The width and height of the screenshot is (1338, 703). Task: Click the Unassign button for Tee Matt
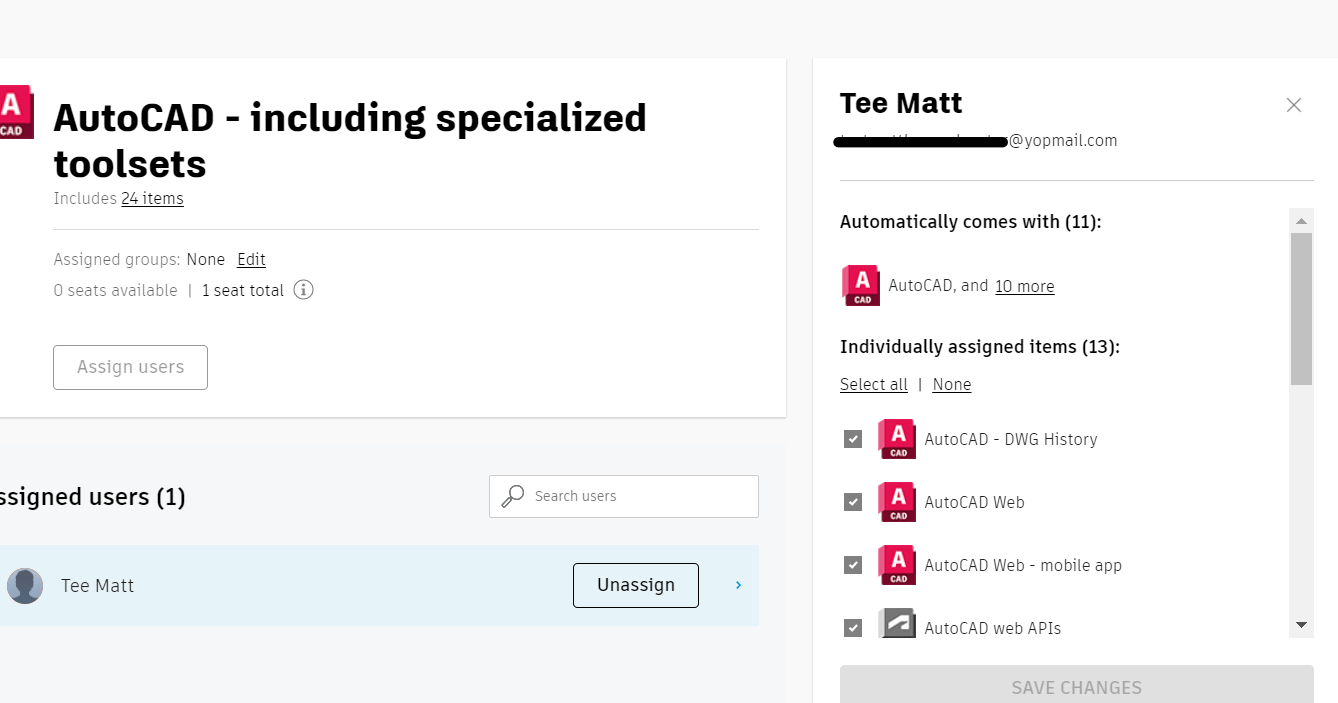pos(635,585)
